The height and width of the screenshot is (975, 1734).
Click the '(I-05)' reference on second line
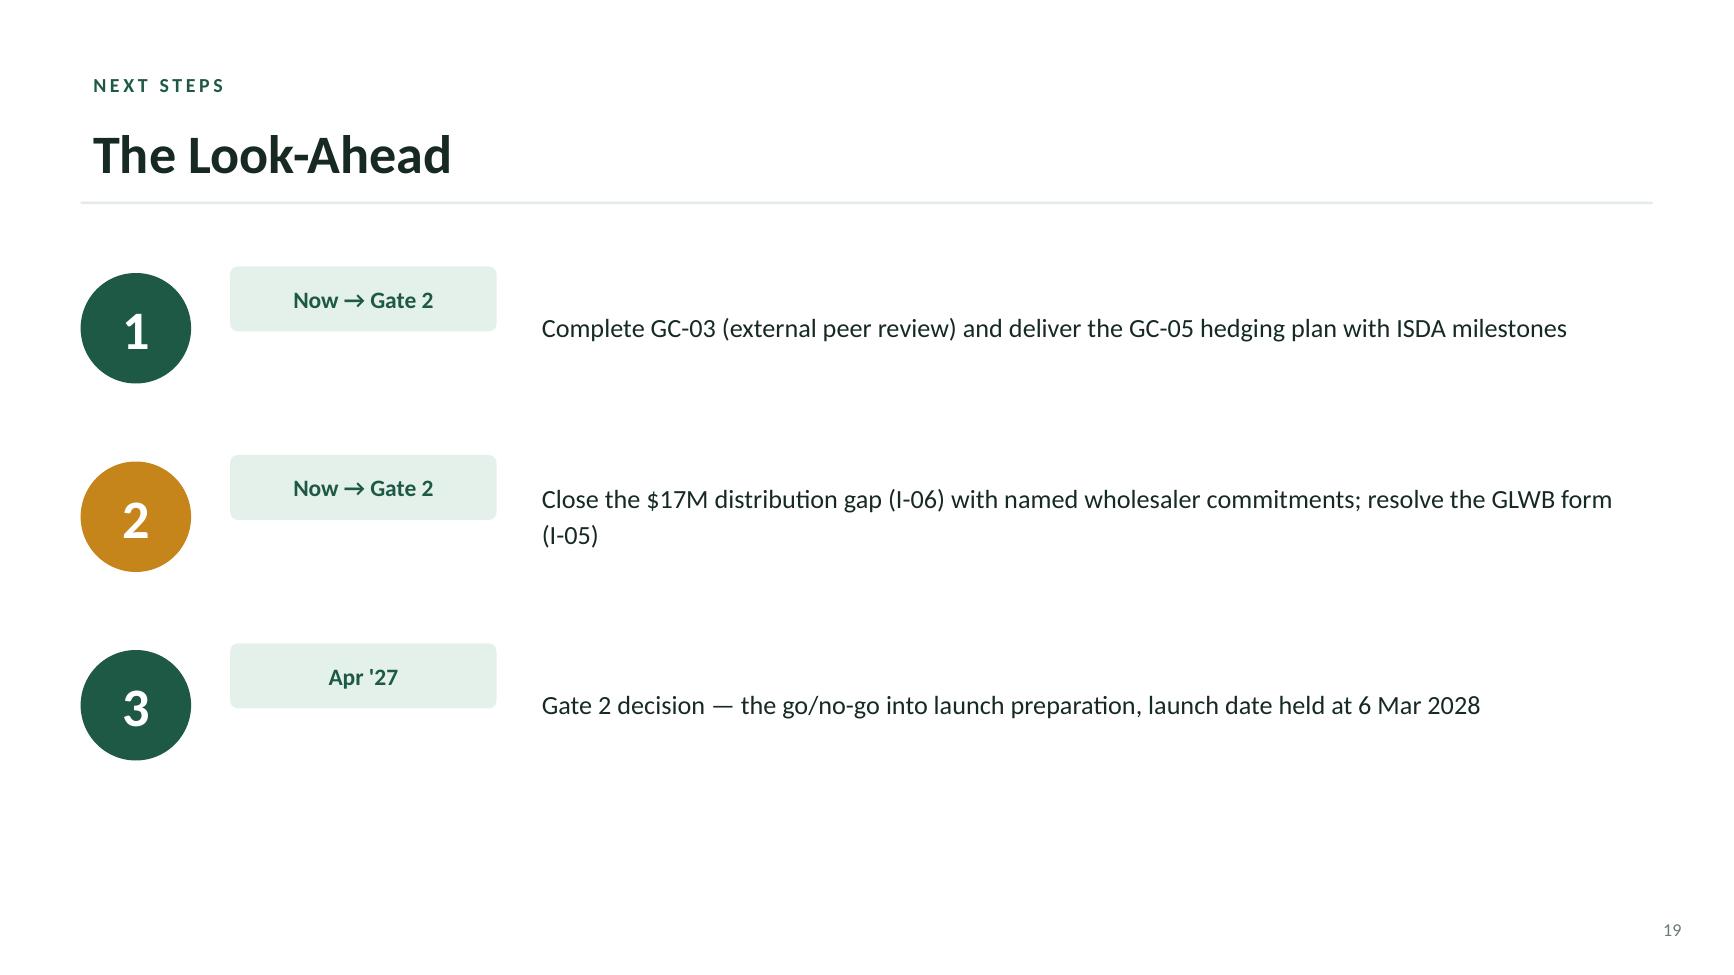click(570, 536)
